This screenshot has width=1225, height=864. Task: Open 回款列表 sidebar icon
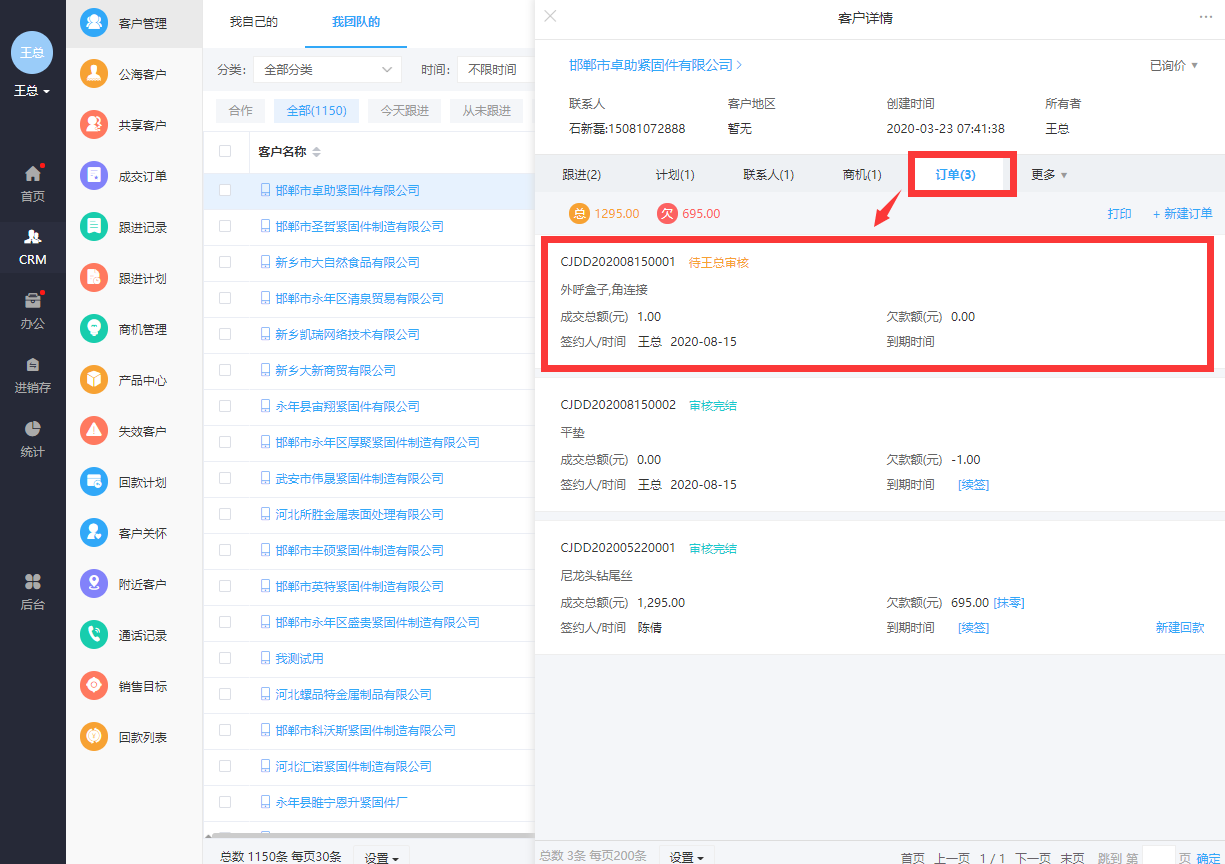click(x=94, y=737)
